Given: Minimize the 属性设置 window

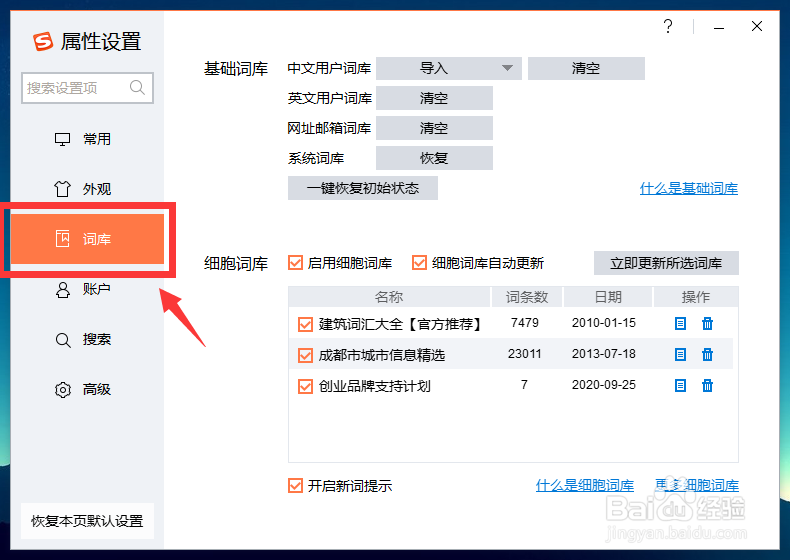Looking at the screenshot, I should [719, 27].
